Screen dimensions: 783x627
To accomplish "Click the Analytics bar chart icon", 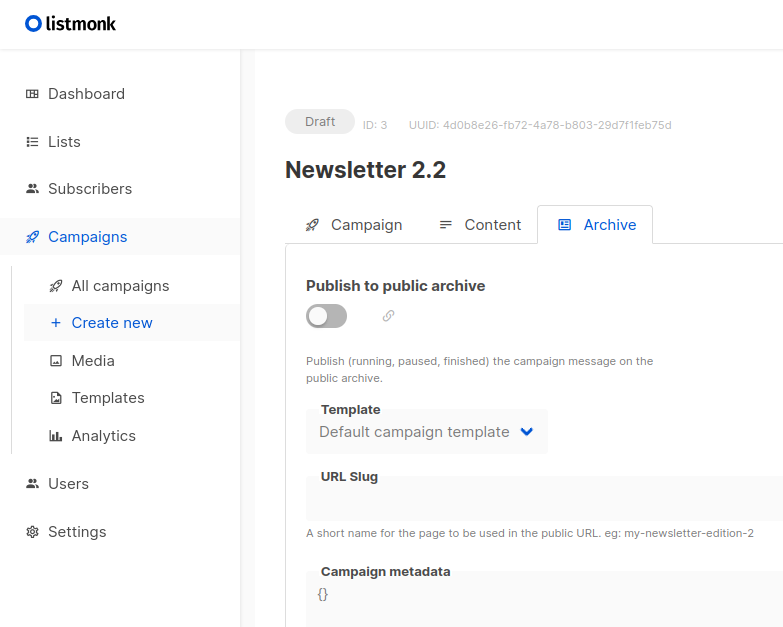I will pos(56,436).
